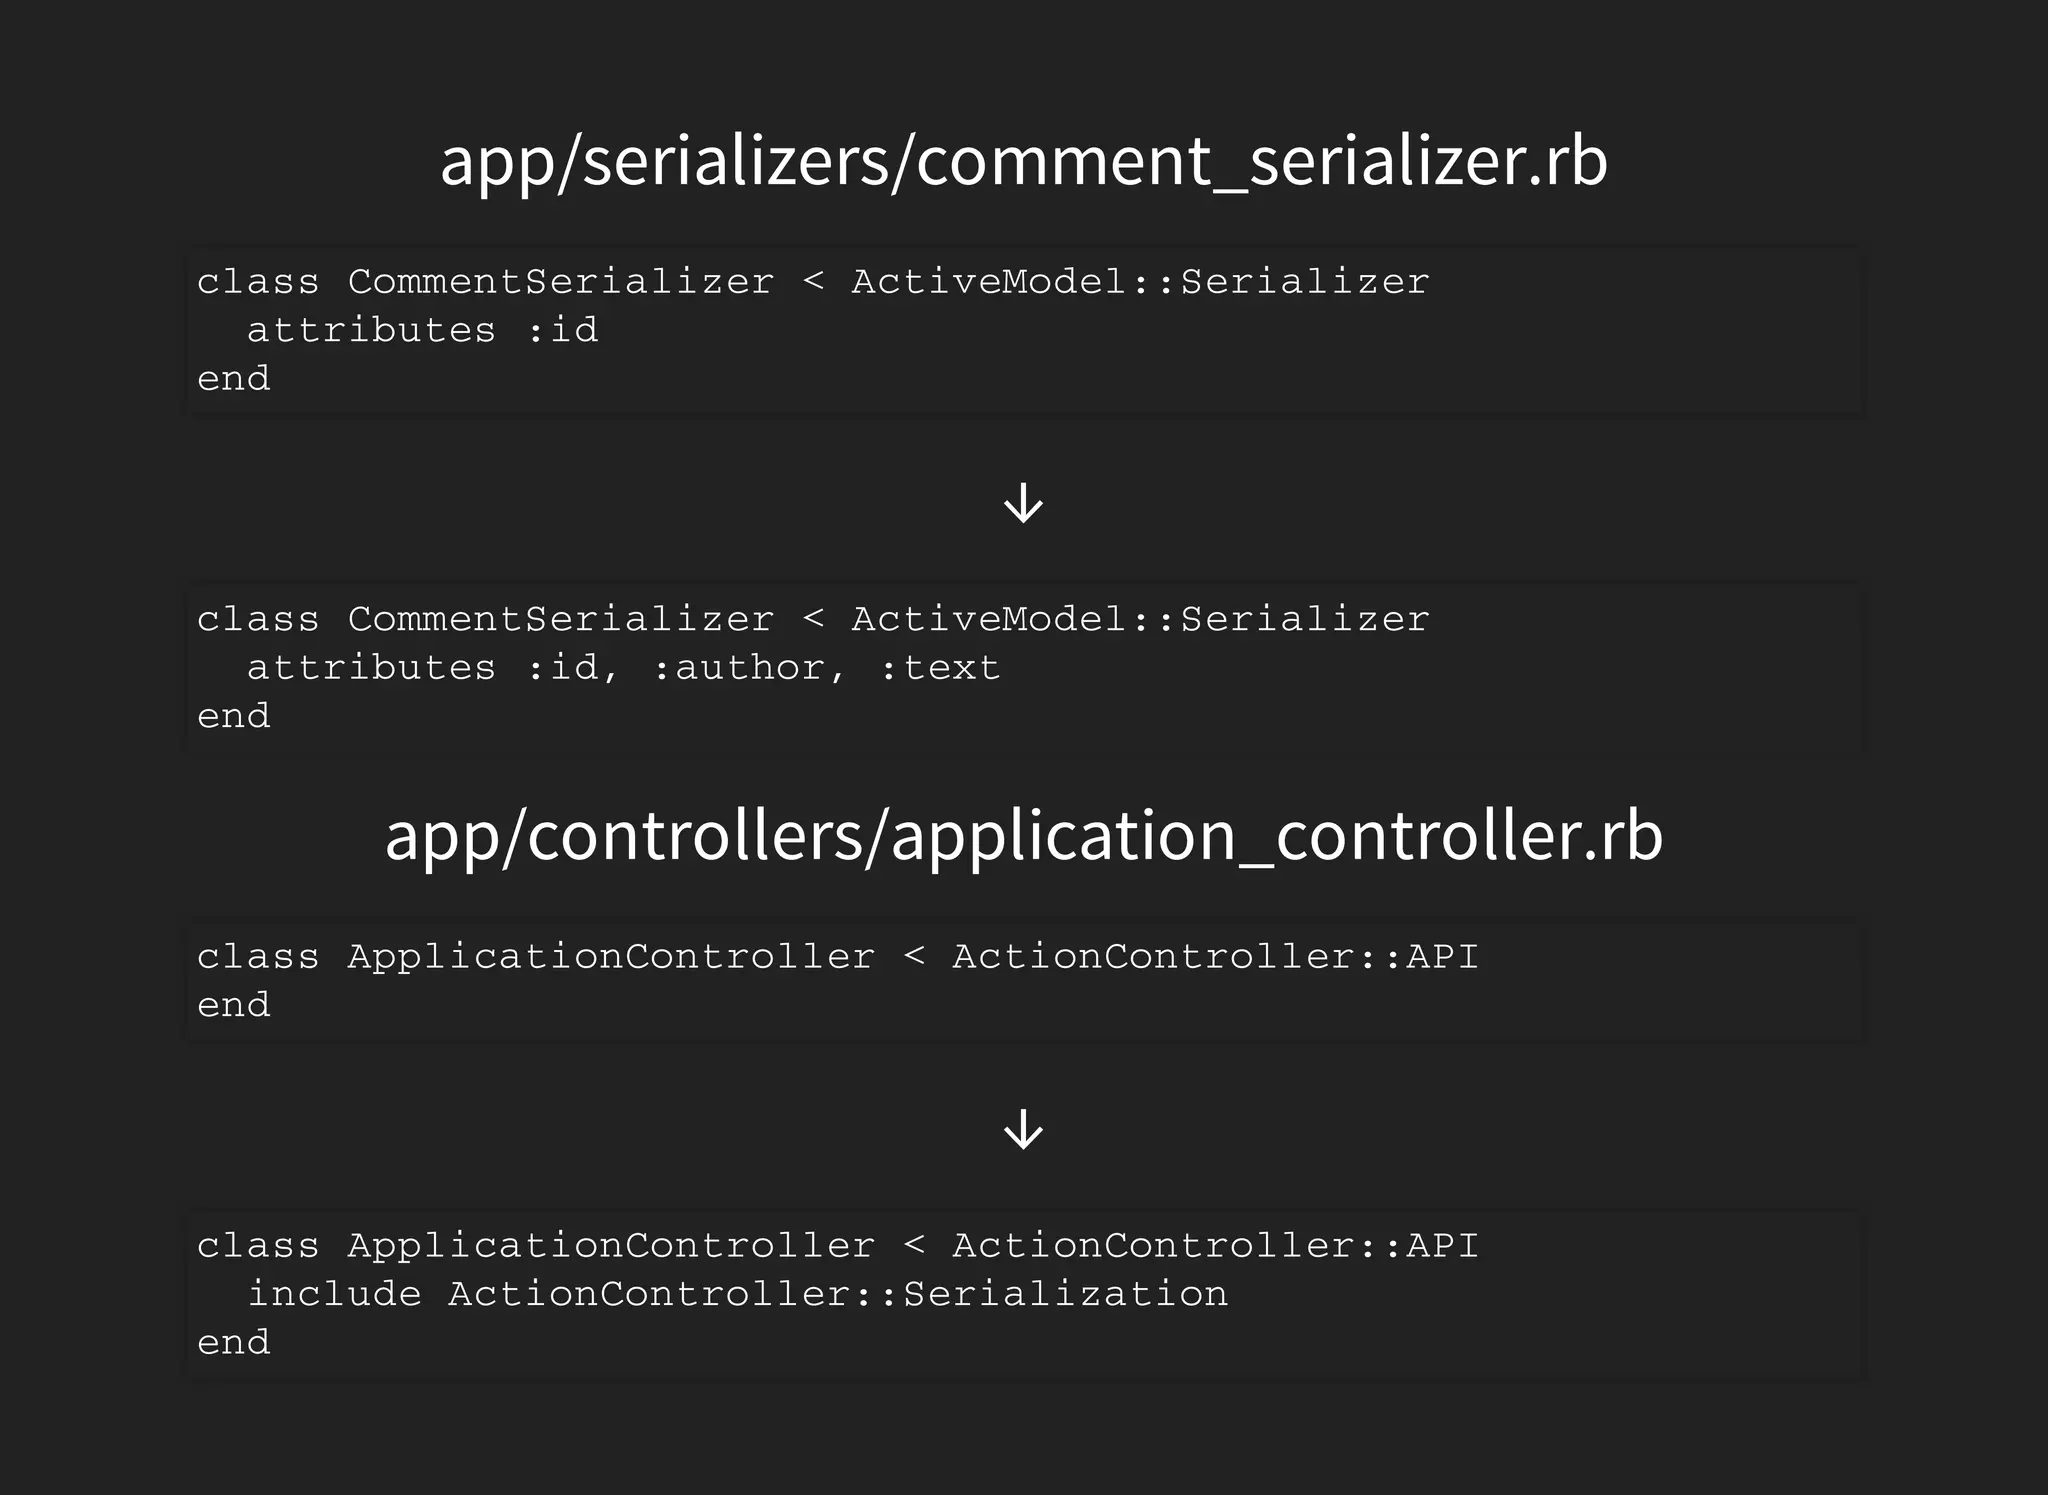Click the down arrow below the first serializer block
The image size is (2048, 1495).
pyautogui.click(x=1023, y=503)
